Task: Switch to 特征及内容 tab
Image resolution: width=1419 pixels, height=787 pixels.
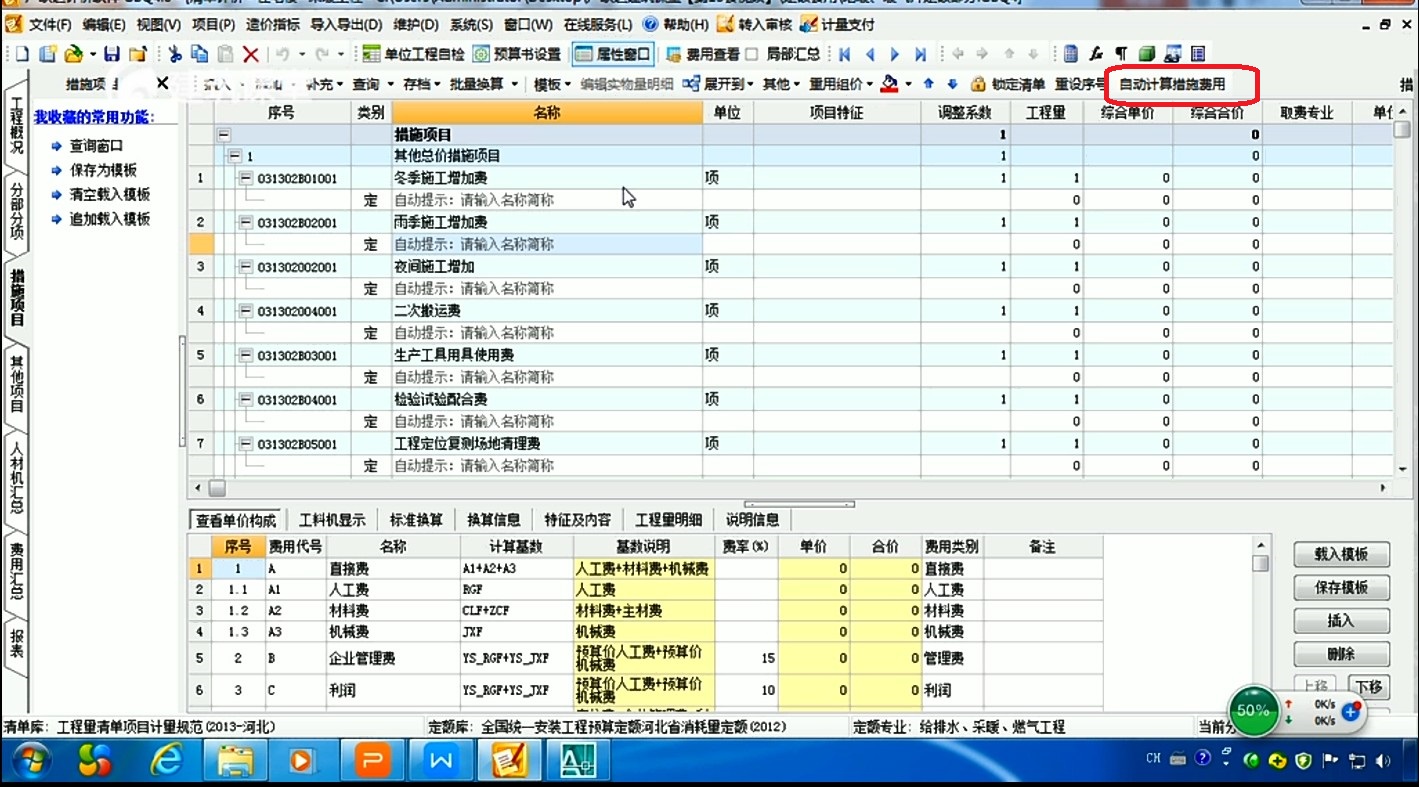Action: pos(577,520)
